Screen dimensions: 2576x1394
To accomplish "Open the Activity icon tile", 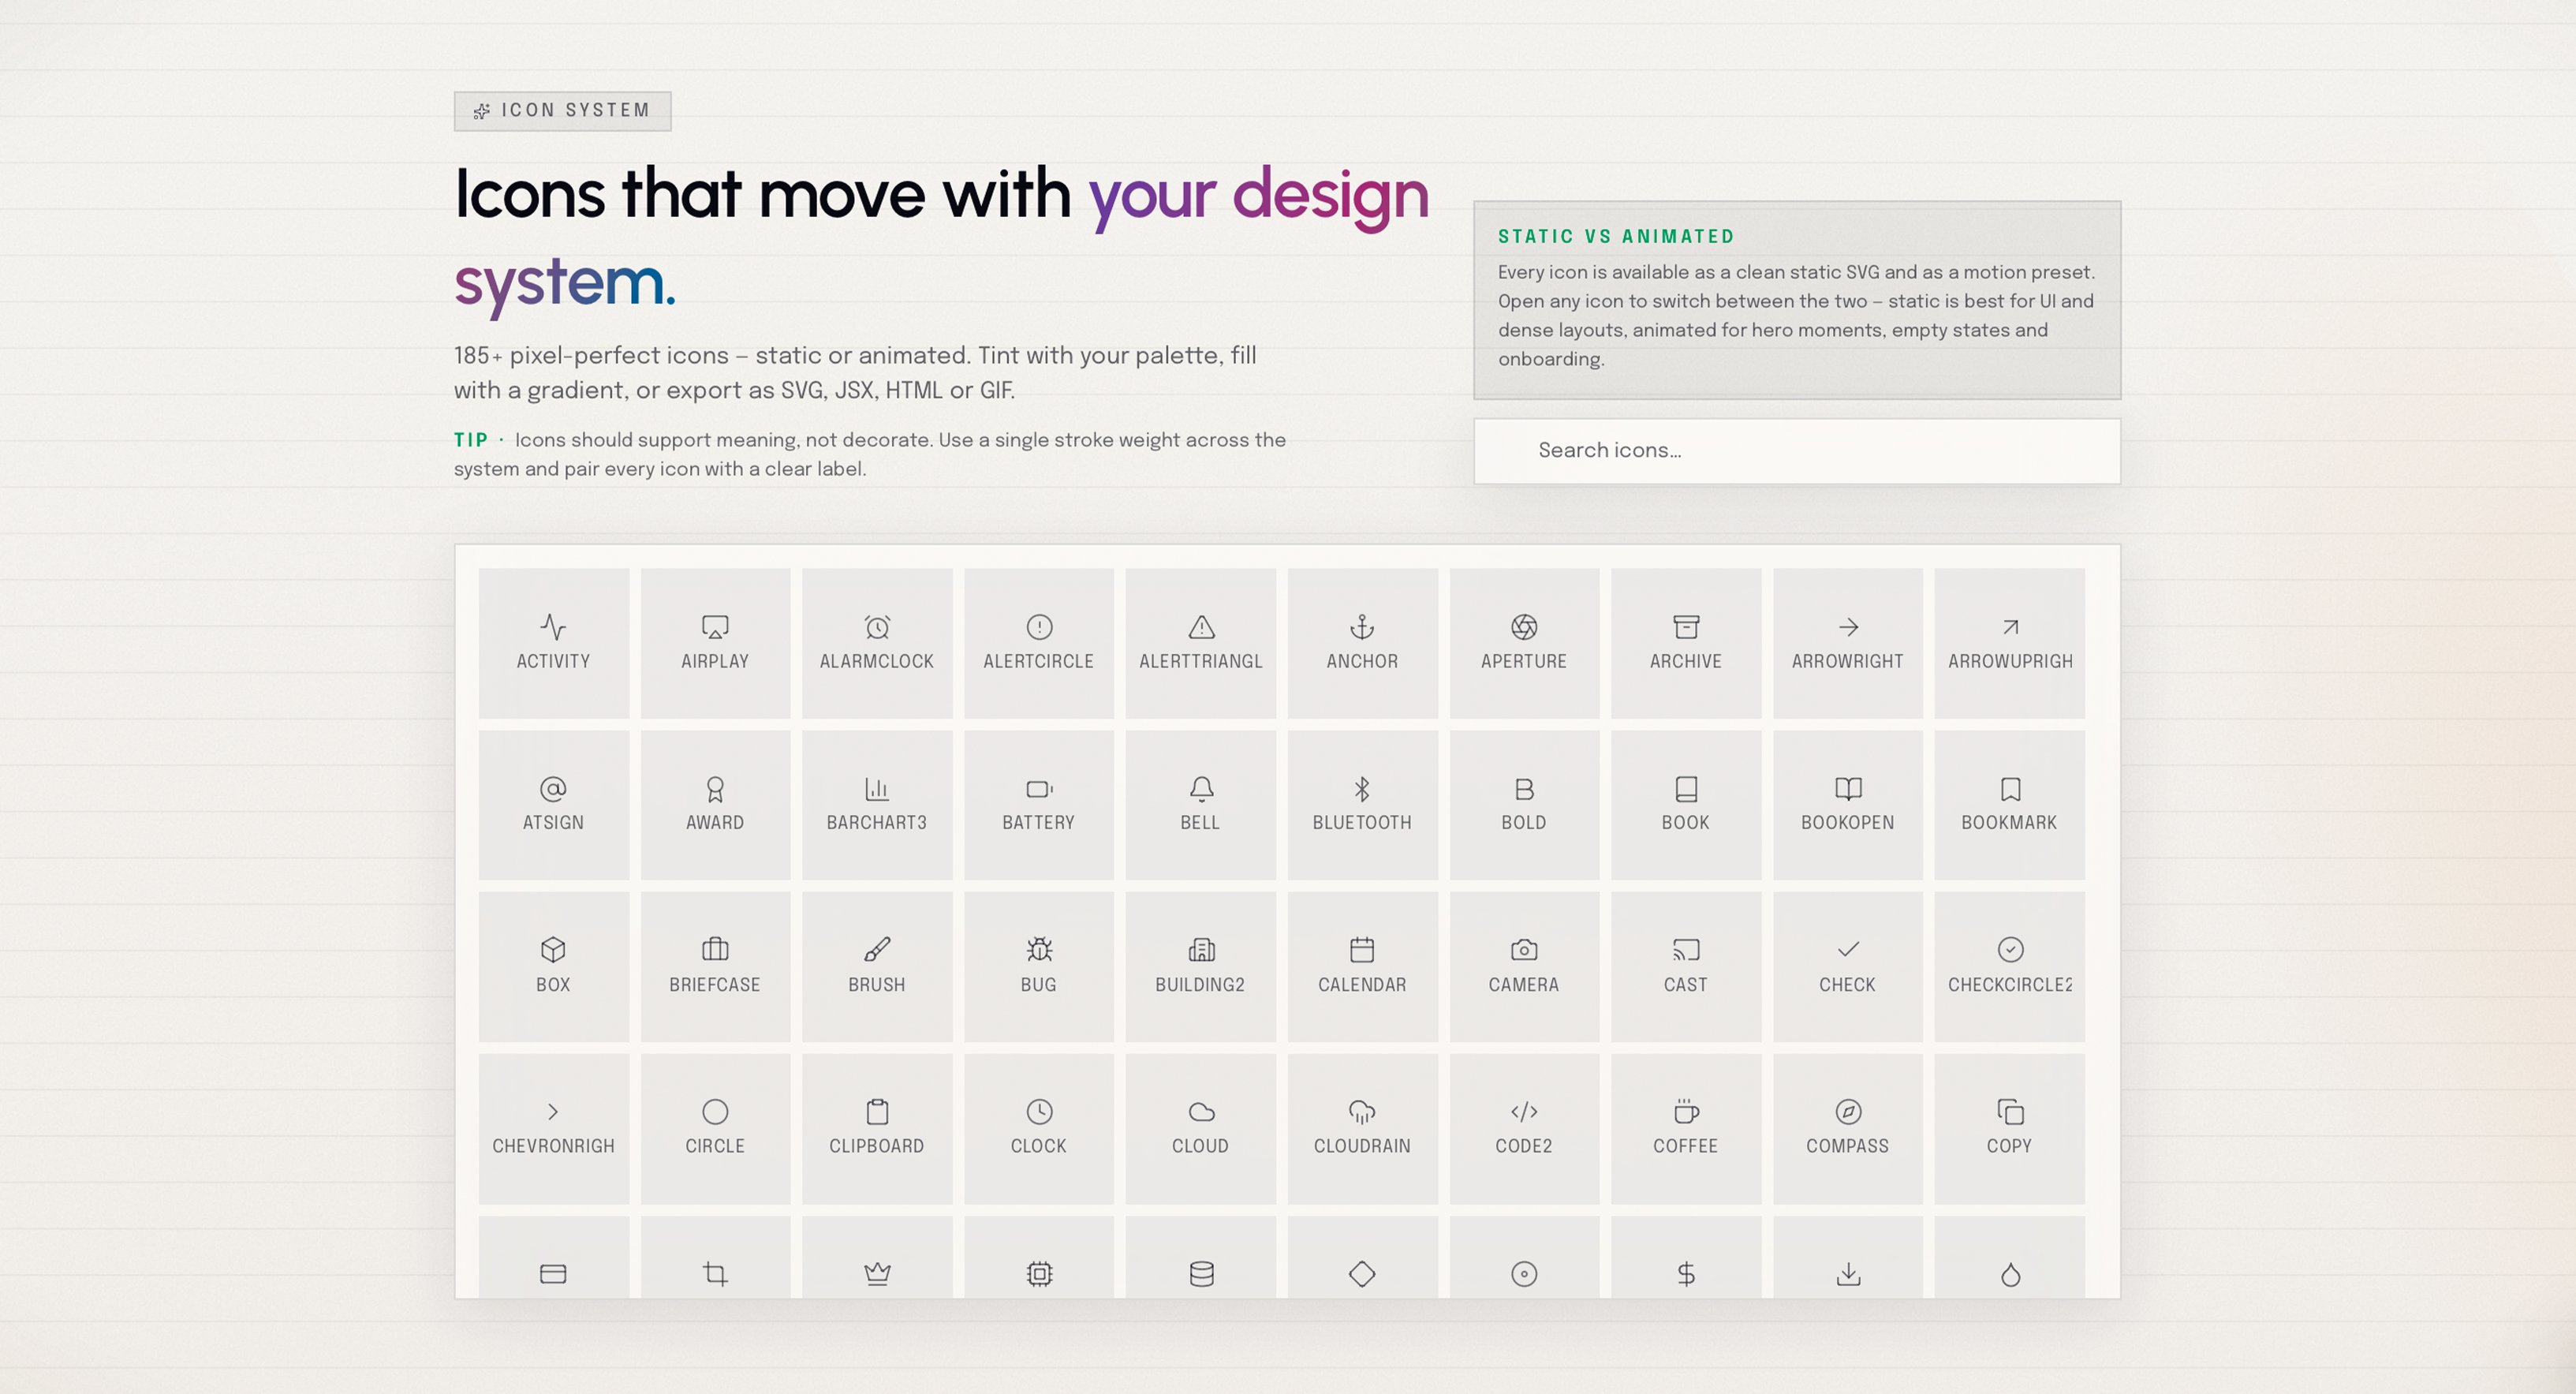I will coord(553,643).
